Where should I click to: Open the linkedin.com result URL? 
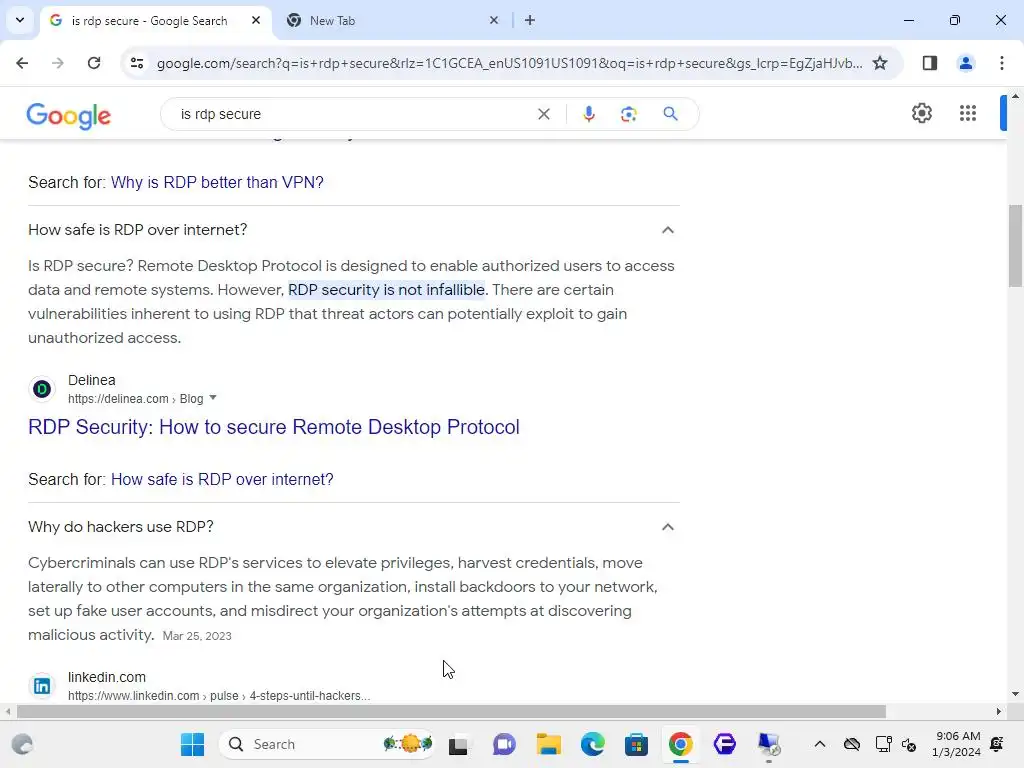click(x=219, y=696)
